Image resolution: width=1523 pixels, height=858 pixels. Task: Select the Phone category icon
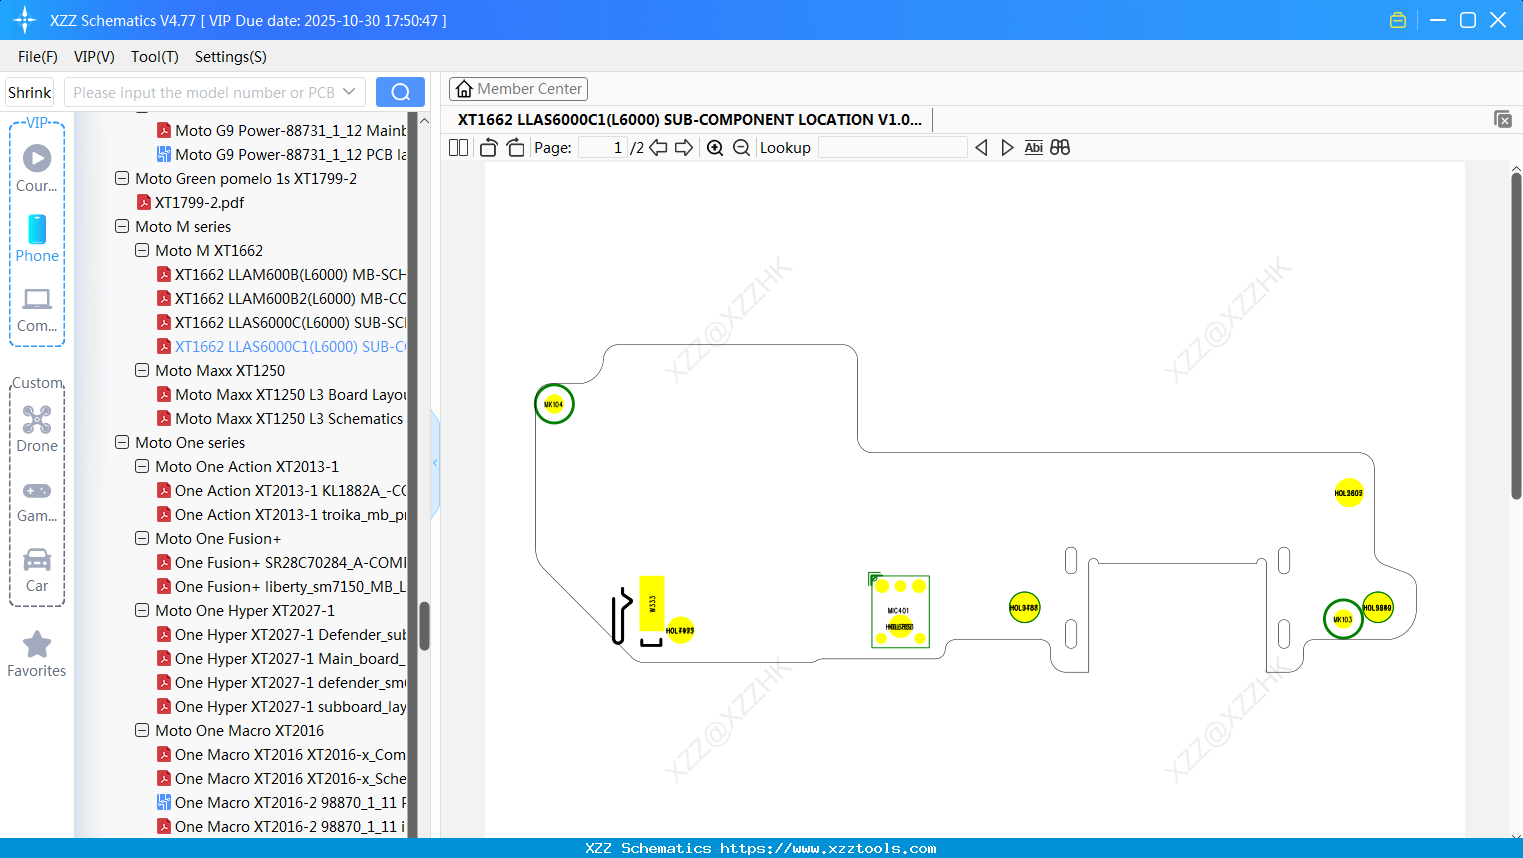click(37, 238)
